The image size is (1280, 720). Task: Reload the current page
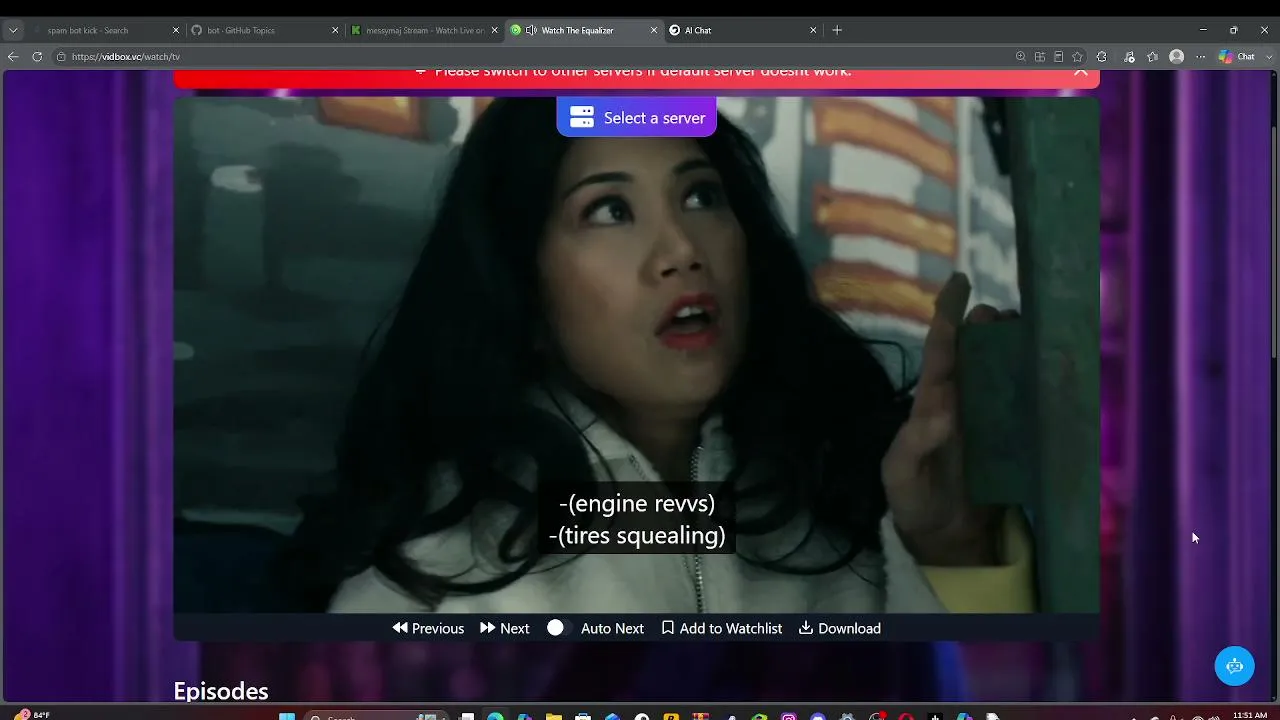click(x=37, y=57)
